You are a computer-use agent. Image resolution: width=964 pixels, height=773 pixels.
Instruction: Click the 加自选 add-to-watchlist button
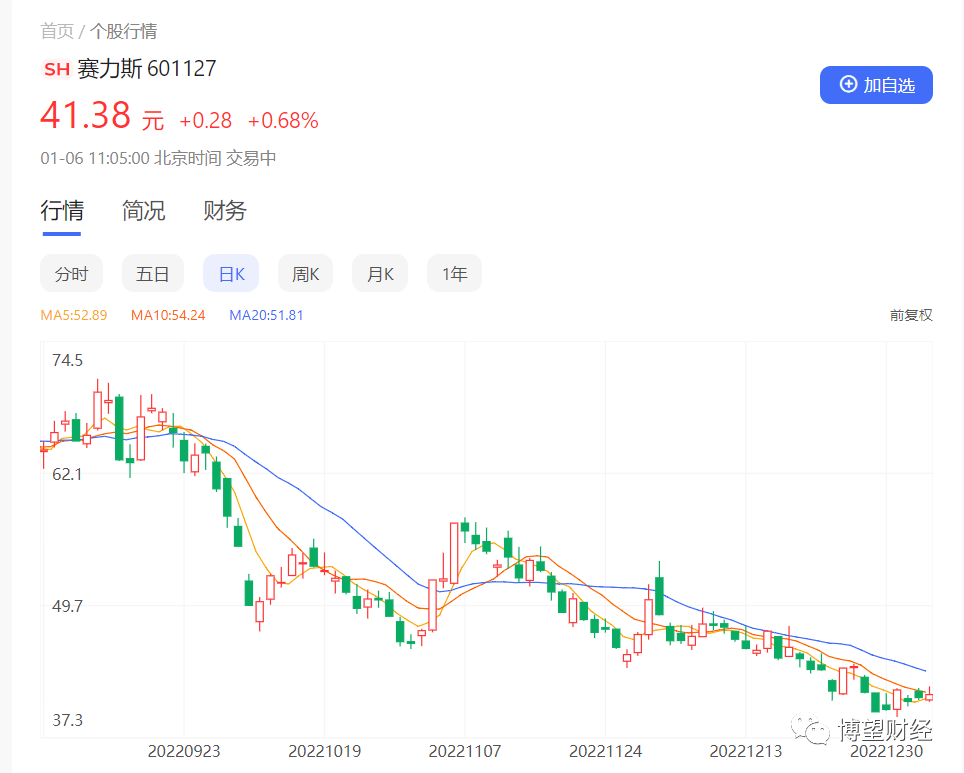pyautogui.click(x=876, y=85)
